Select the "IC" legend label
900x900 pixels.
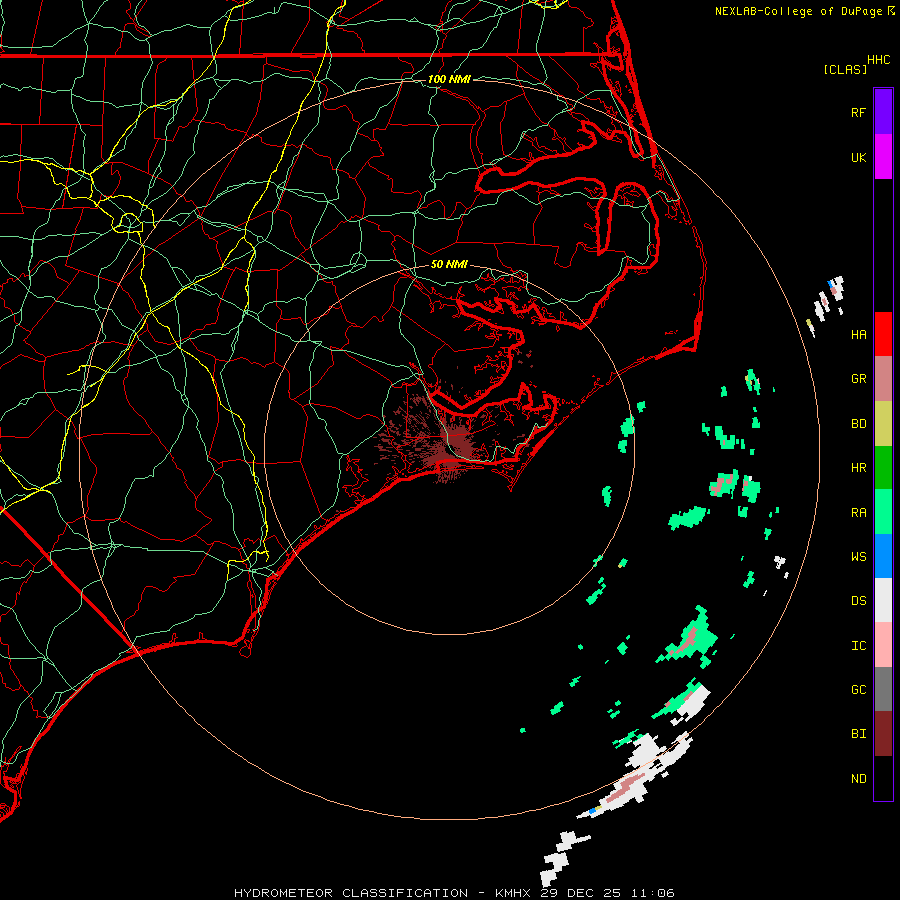click(858, 646)
